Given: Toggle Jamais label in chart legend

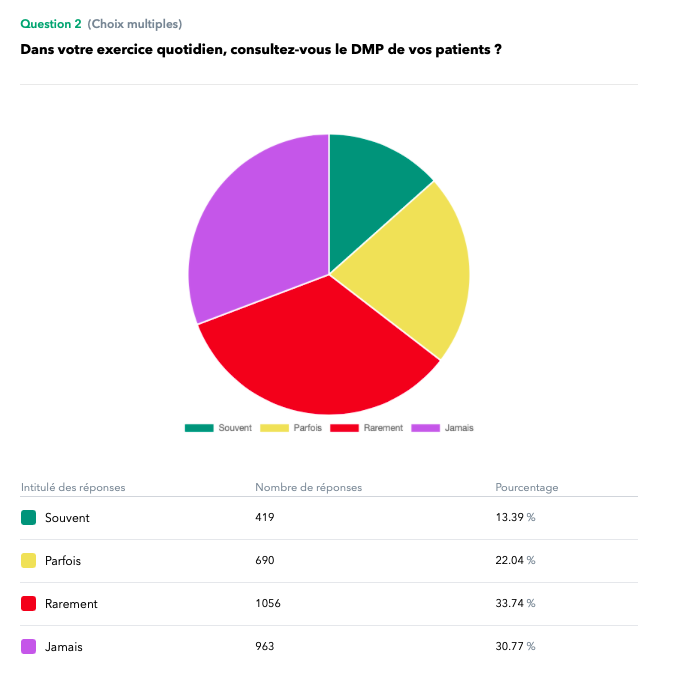Looking at the screenshot, I should pyautogui.click(x=460, y=428).
